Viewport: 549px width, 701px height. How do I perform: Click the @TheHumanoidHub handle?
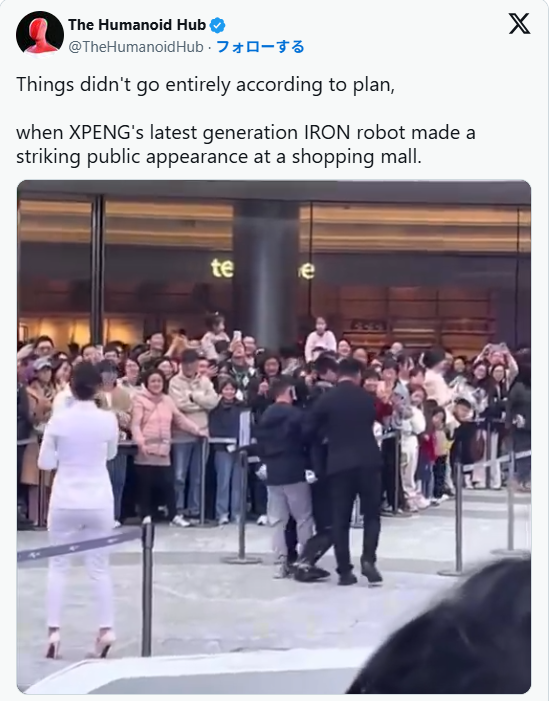pyautogui.click(x=135, y=47)
